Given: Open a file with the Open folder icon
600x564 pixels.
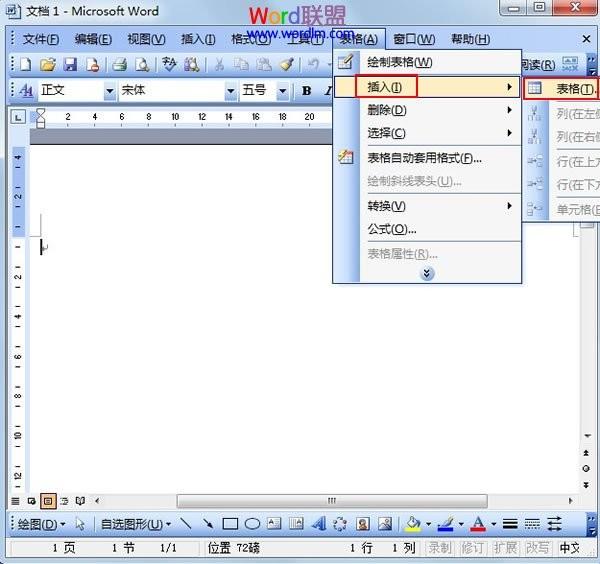Looking at the screenshot, I should coord(47,65).
